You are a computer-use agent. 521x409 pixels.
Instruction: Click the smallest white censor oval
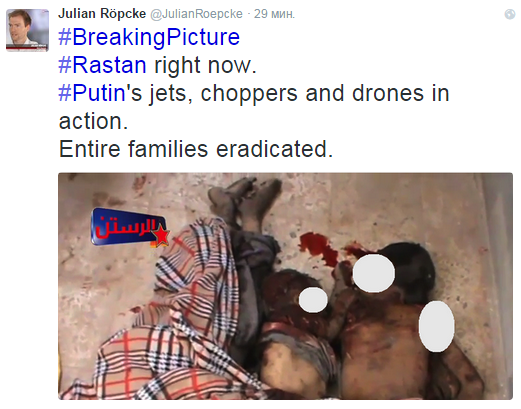(313, 300)
